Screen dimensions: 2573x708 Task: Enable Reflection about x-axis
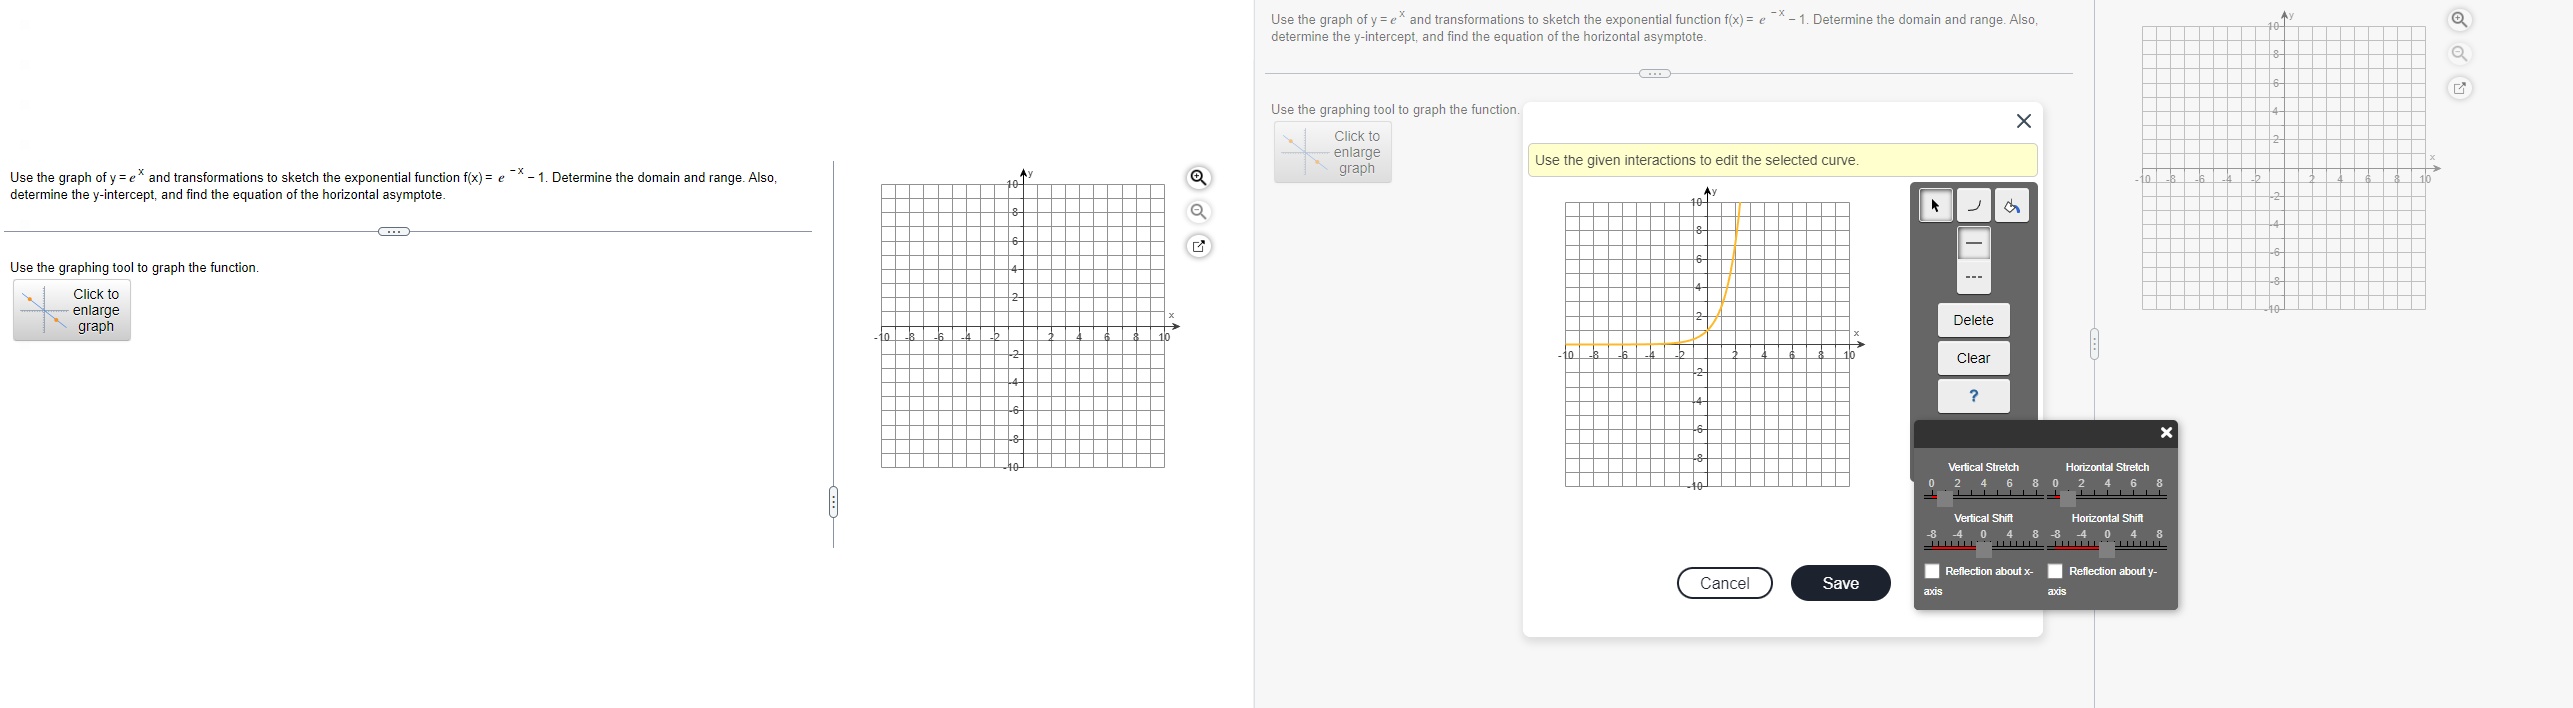pos(1934,571)
